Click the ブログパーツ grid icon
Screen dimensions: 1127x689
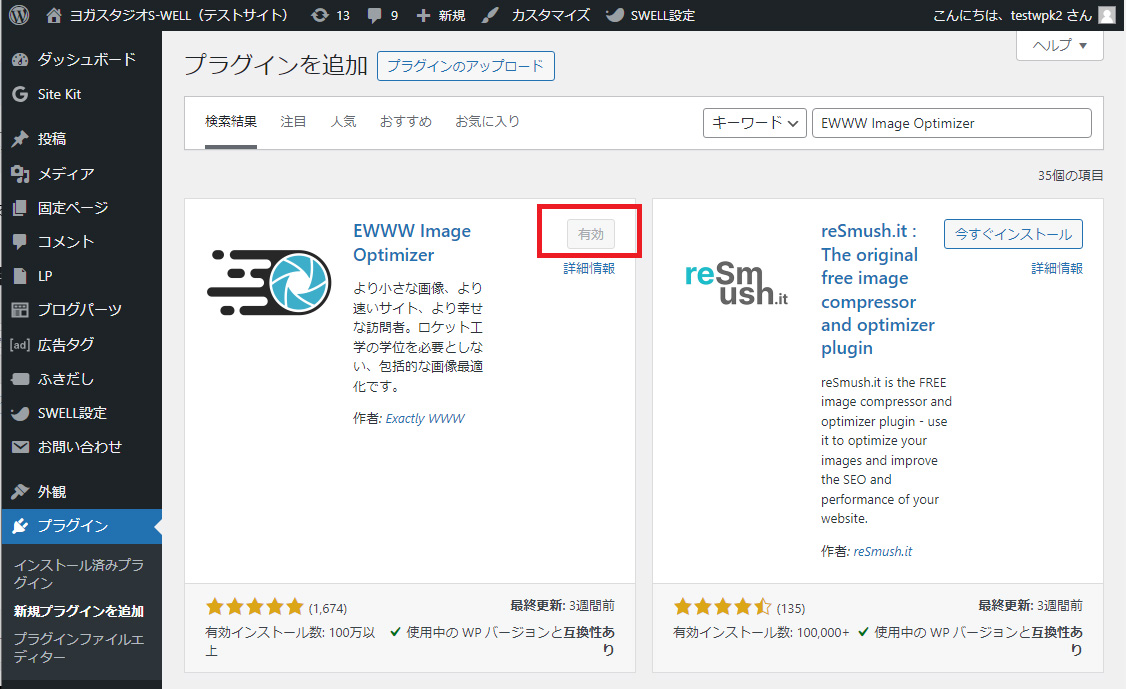tap(20, 310)
